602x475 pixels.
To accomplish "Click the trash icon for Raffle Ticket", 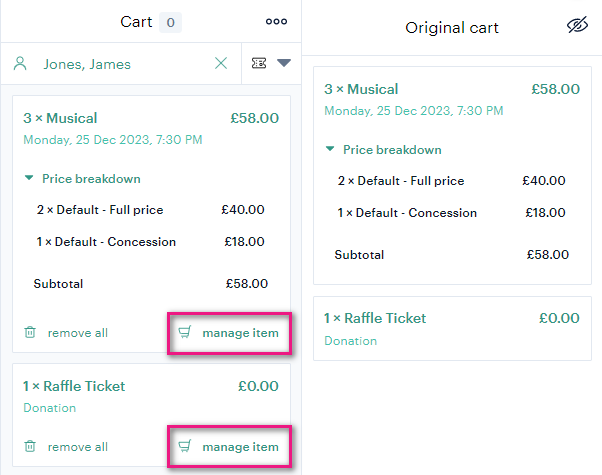I will click(x=30, y=446).
